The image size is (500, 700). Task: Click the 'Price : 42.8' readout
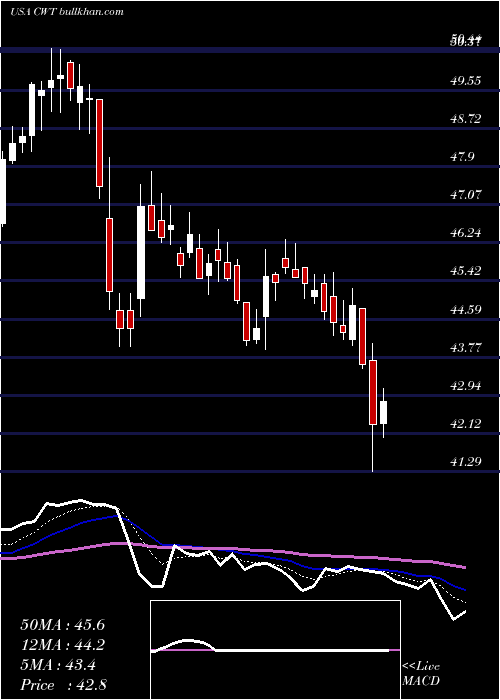[62, 685]
